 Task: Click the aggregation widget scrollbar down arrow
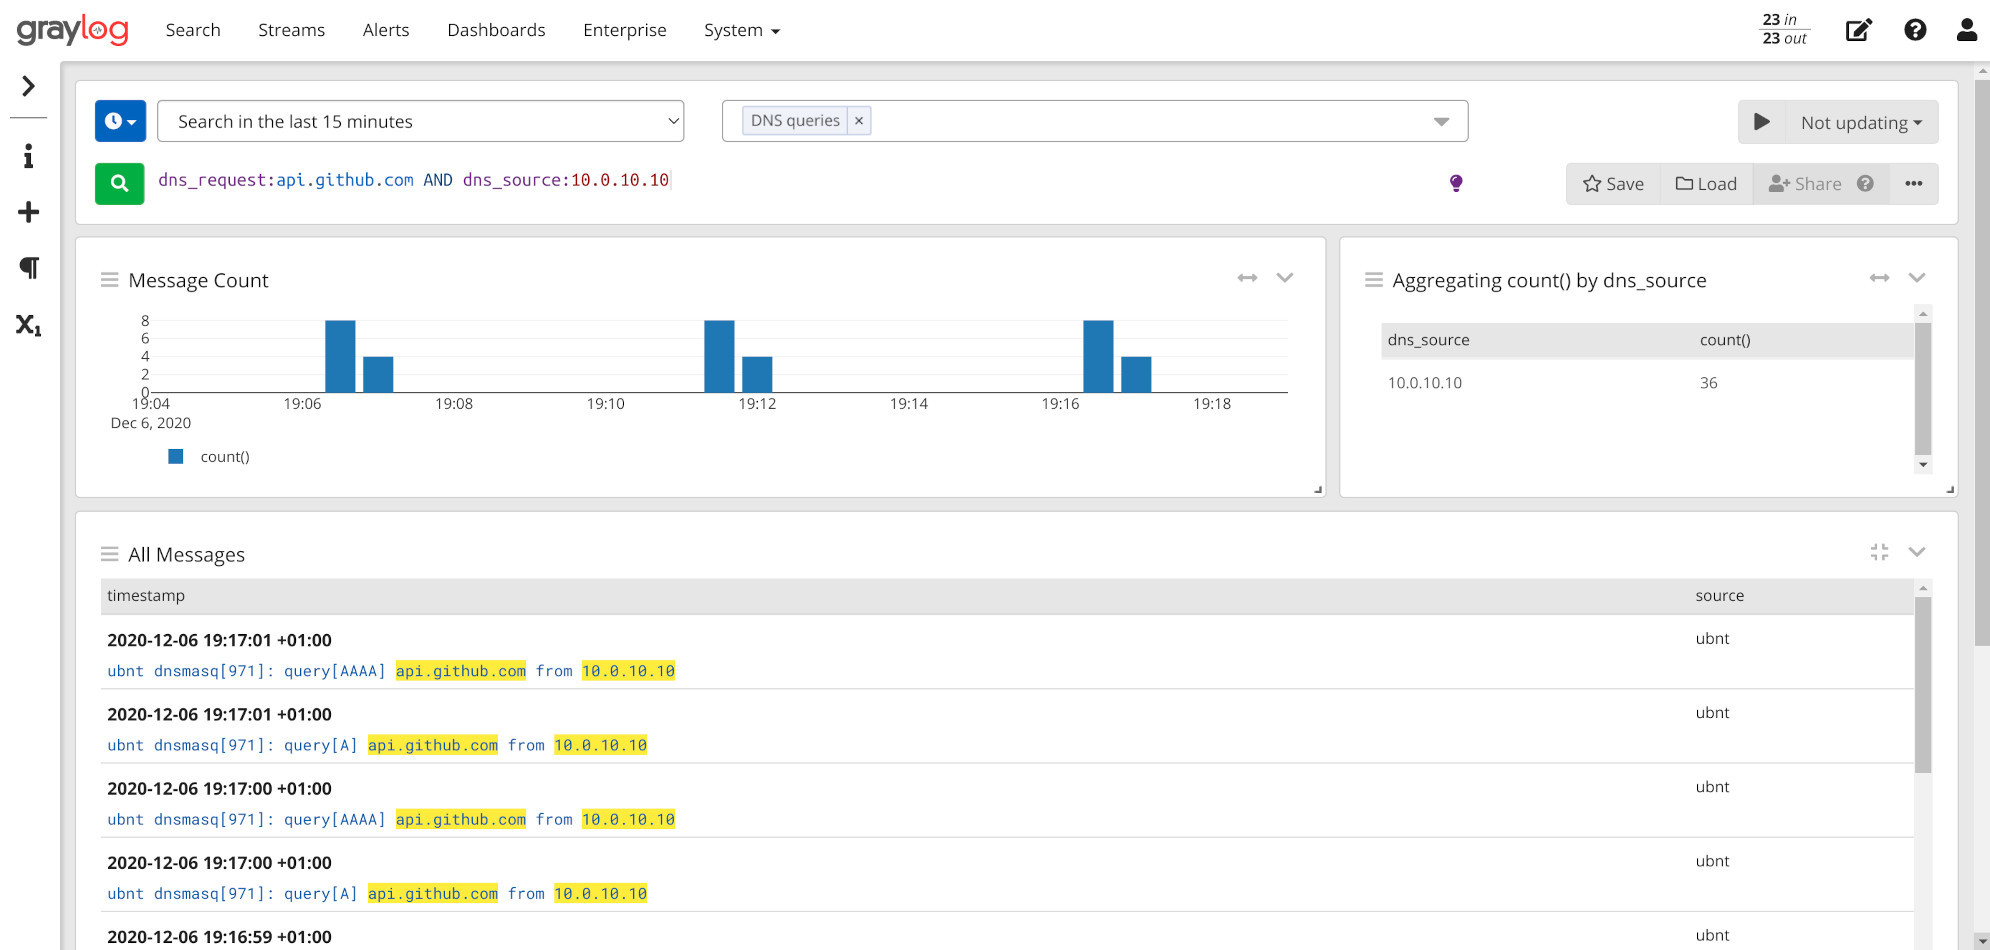pyautogui.click(x=1922, y=465)
